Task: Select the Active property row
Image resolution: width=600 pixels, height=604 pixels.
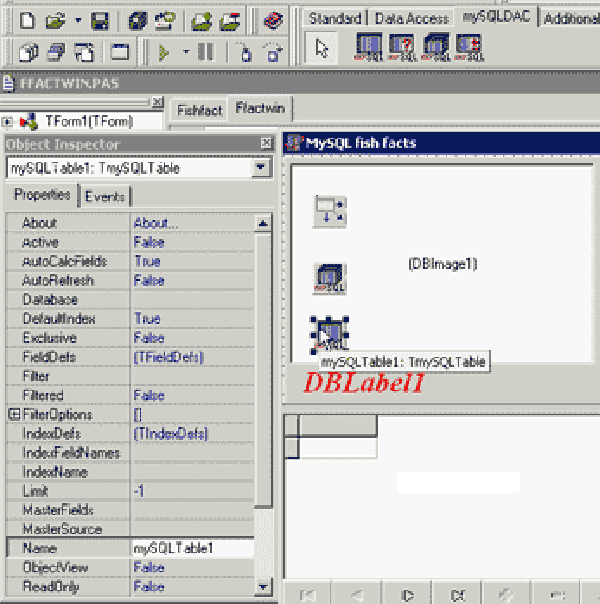Action: click(130, 242)
